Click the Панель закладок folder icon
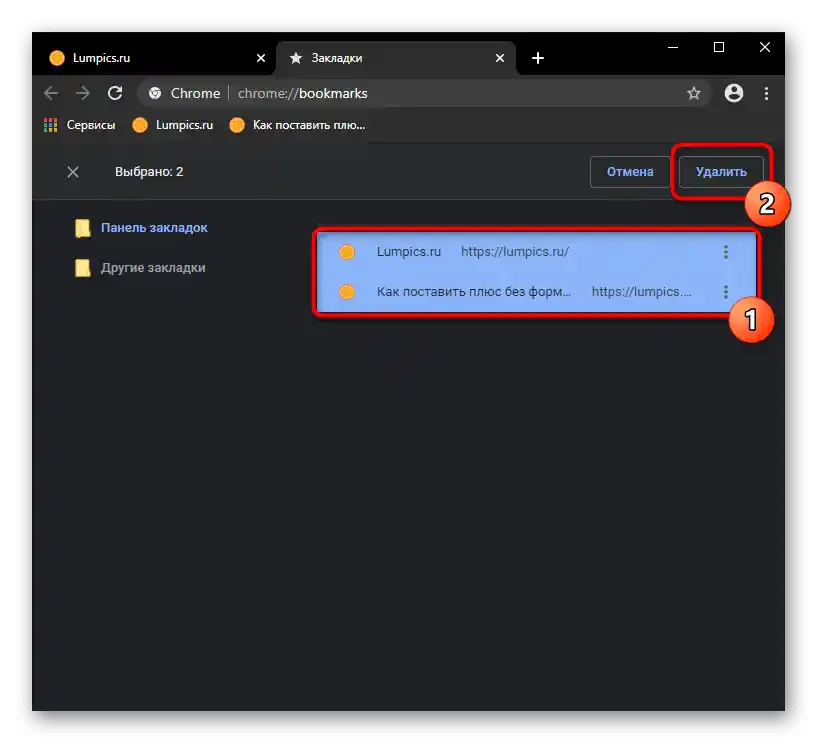817x743 pixels. [x=82, y=228]
